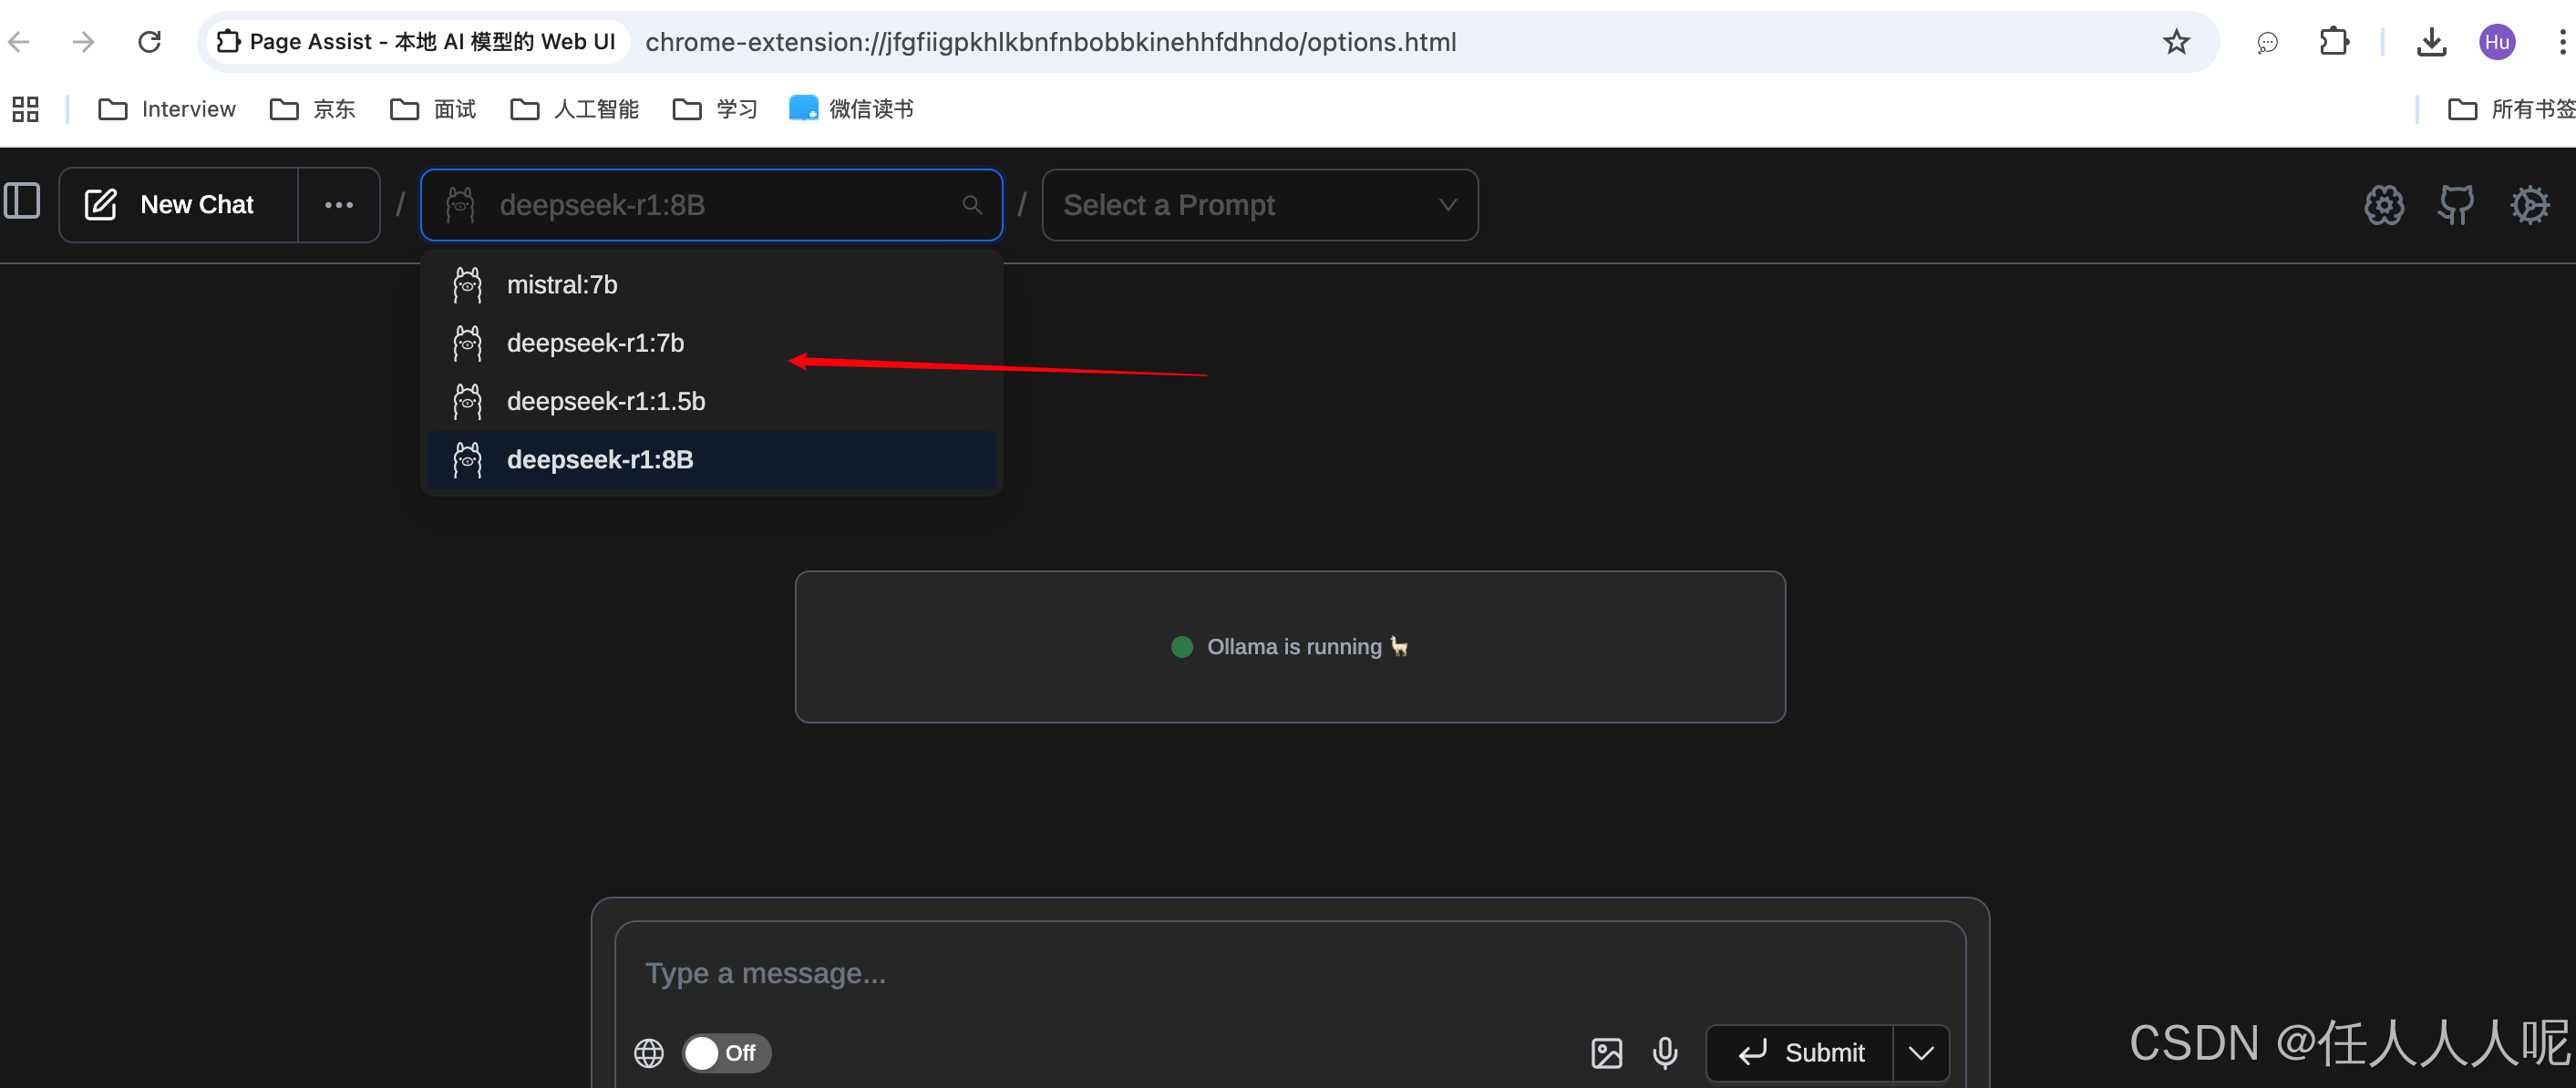Open the chat bubble extension icon
Viewport: 2576px width, 1088px height.
(x=2267, y=42)
